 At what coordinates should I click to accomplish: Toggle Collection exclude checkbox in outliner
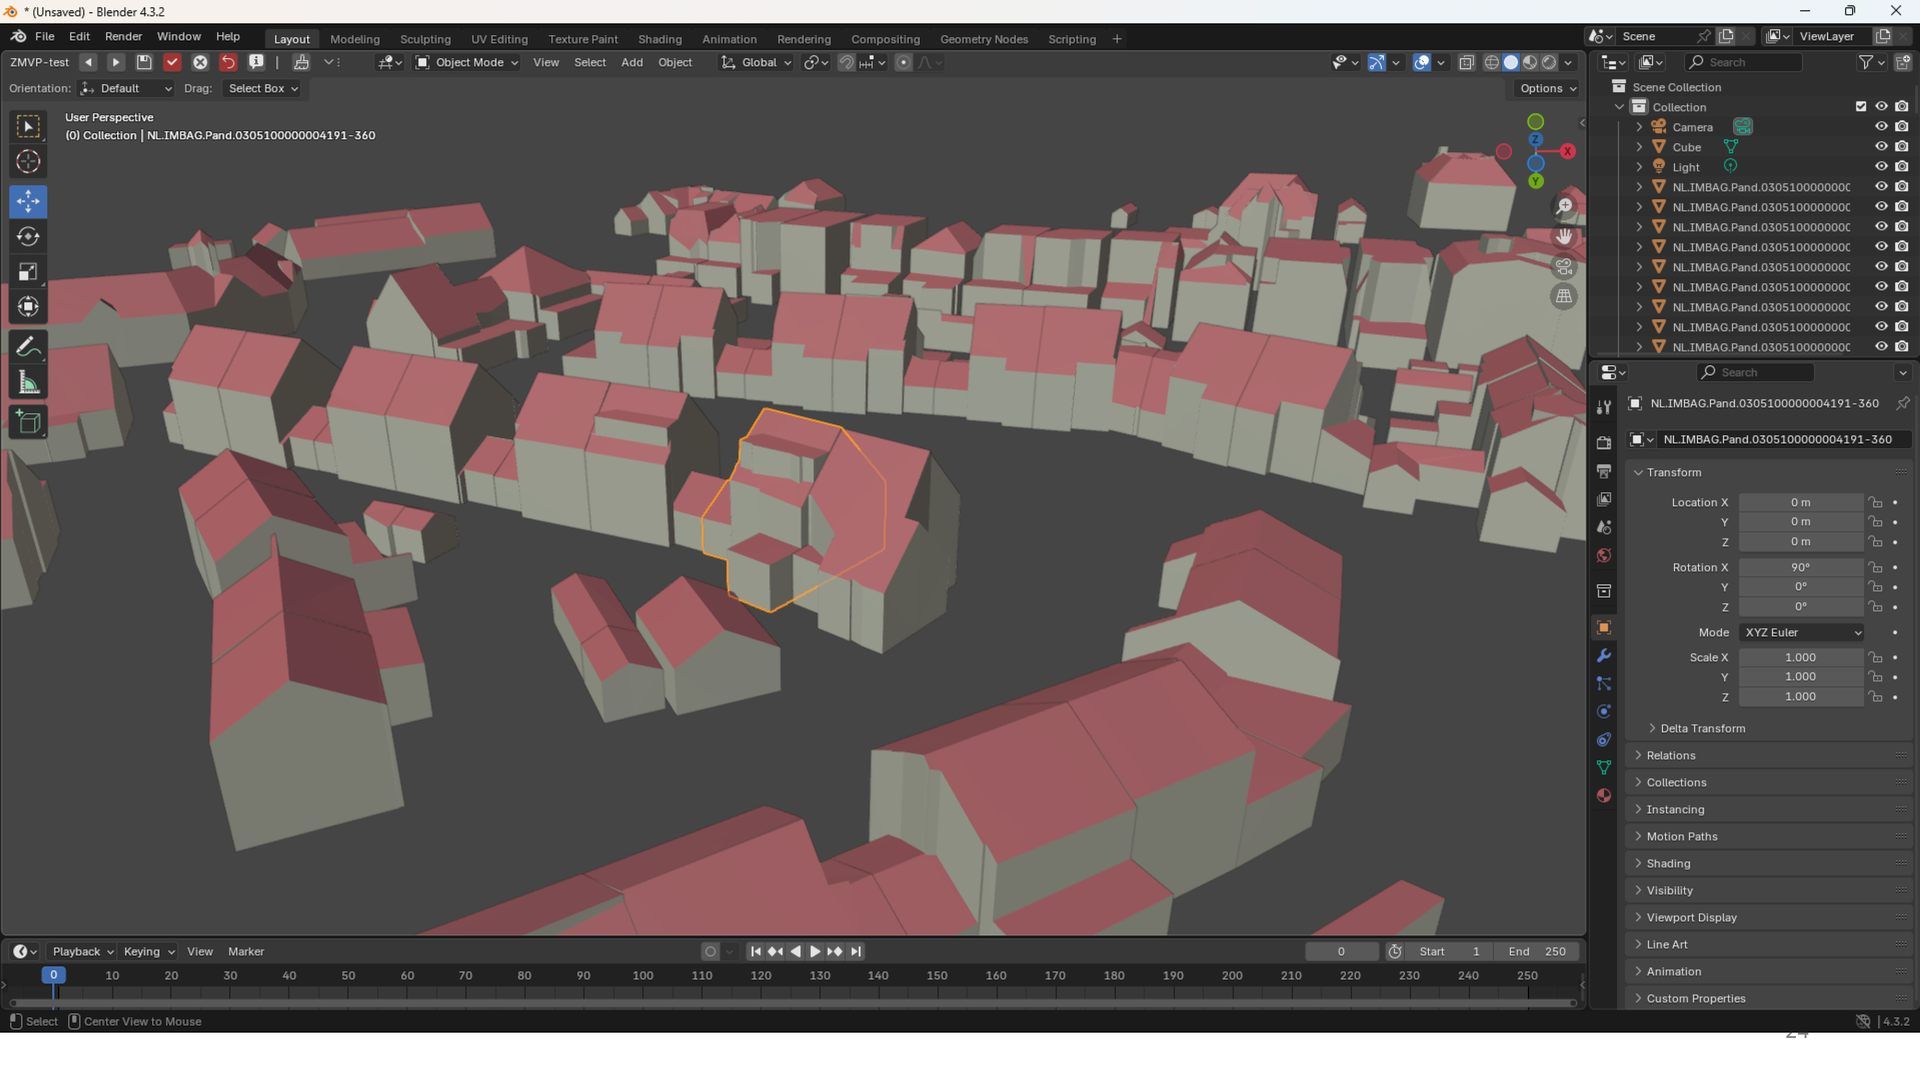(x=1861, y=107)
